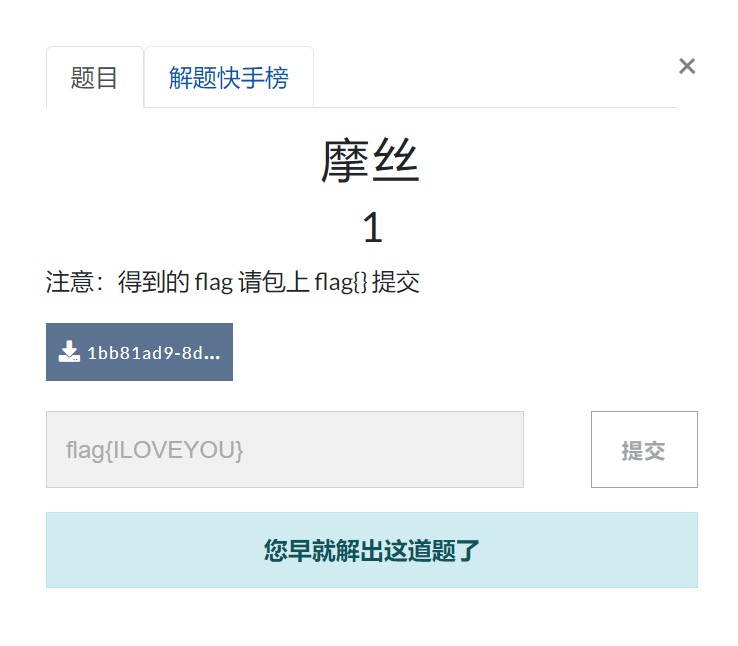This screenshot has width=738, height=646.
Task: Focus the flag{ILOVEYOU} input field
Action: tap(285, 449)
